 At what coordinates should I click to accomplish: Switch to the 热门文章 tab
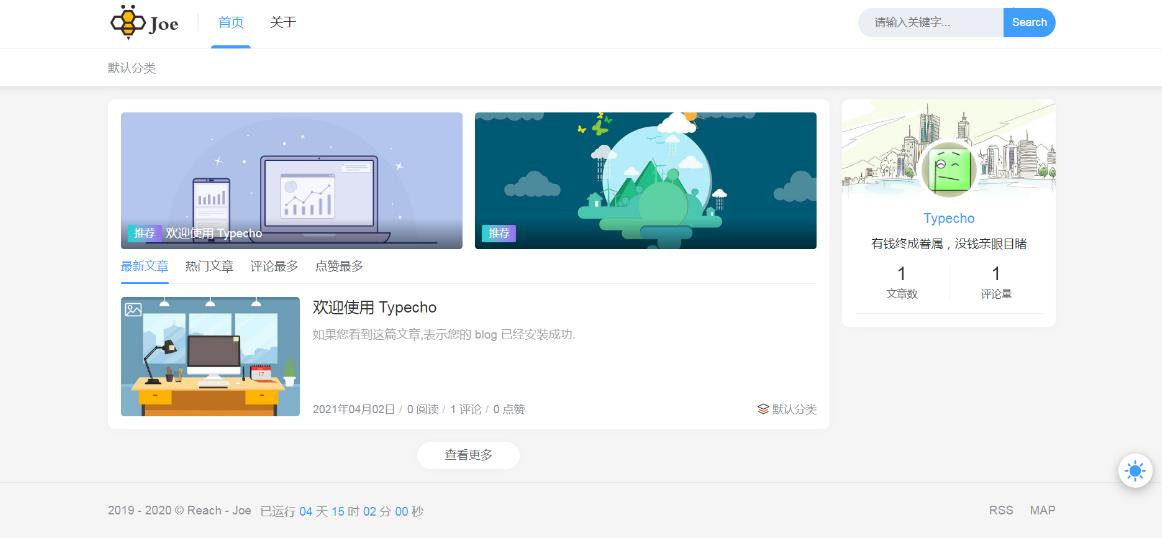coord(209,267)
